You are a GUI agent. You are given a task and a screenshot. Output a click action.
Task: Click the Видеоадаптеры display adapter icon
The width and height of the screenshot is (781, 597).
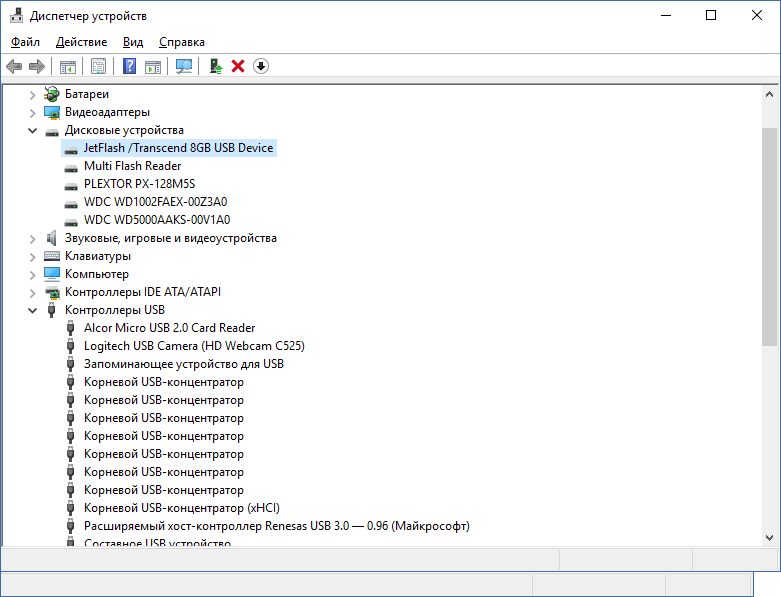pyautogui.click(x=52, y=113)
